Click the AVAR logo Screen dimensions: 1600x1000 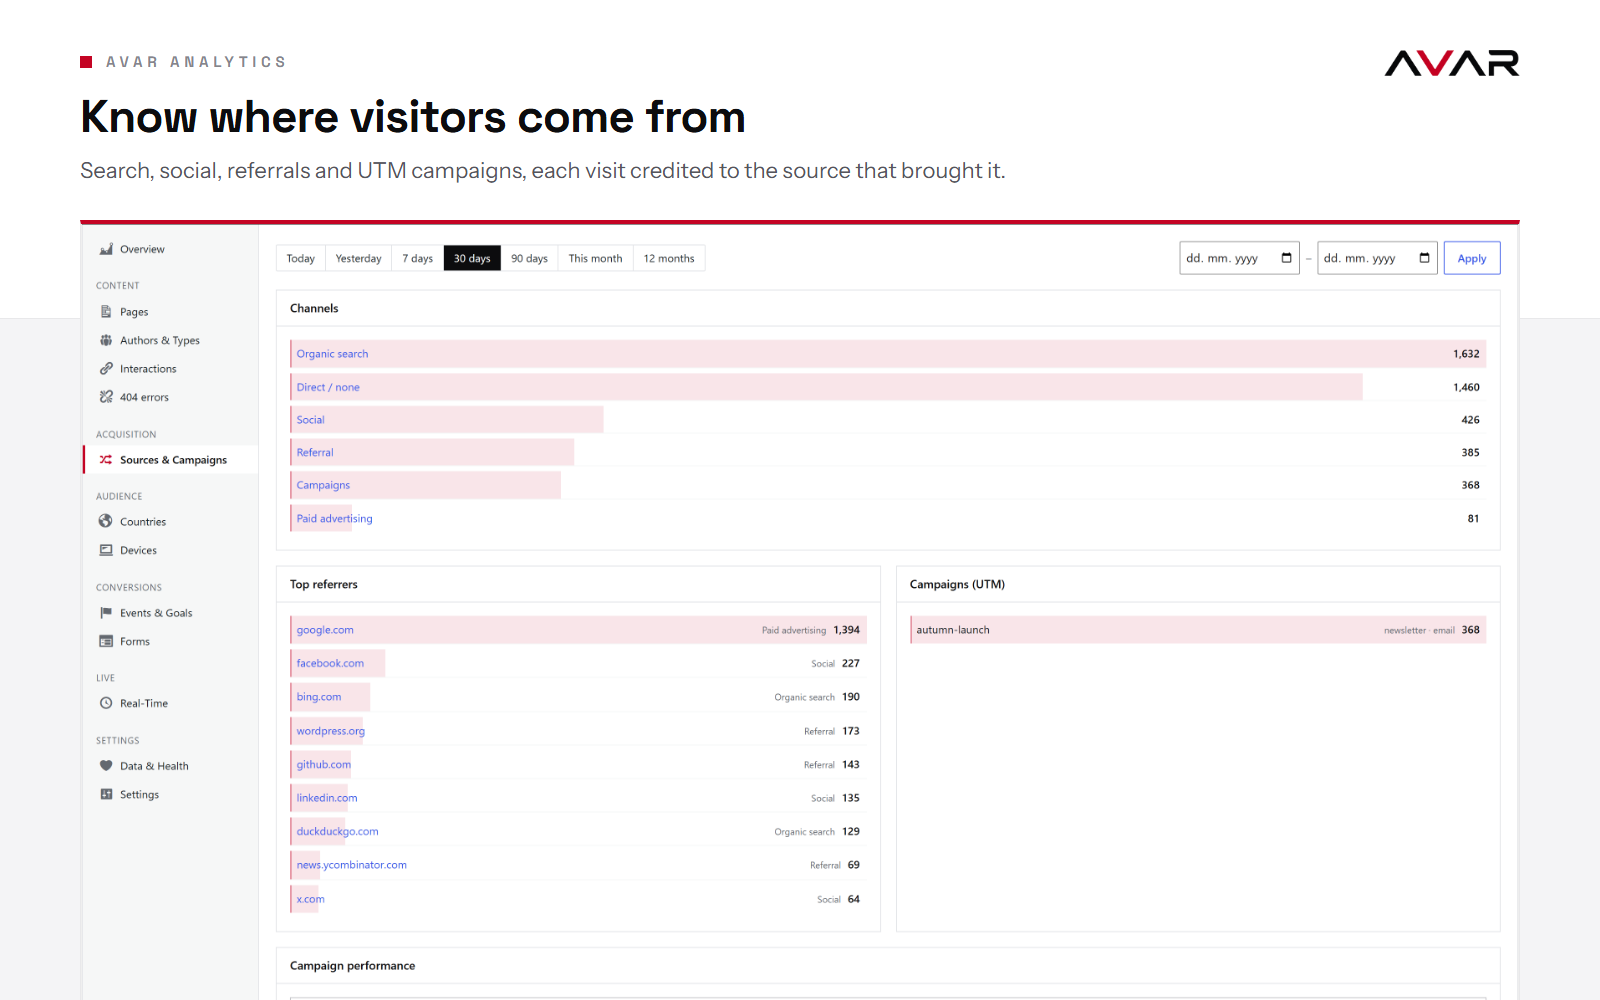1452,63
